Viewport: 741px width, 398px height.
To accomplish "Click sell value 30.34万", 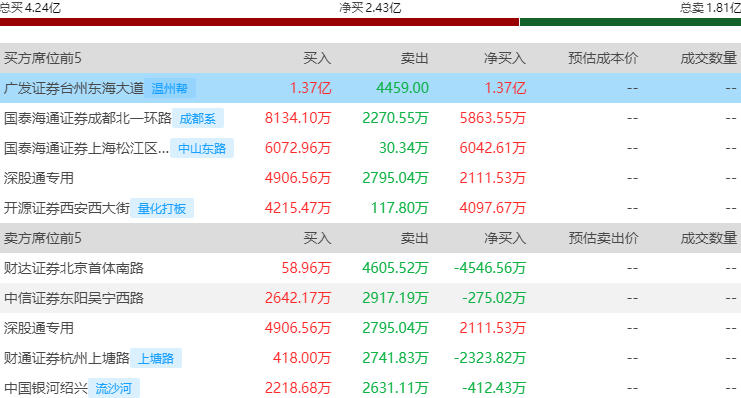I will pyautogui.click(x=404, y=148).
